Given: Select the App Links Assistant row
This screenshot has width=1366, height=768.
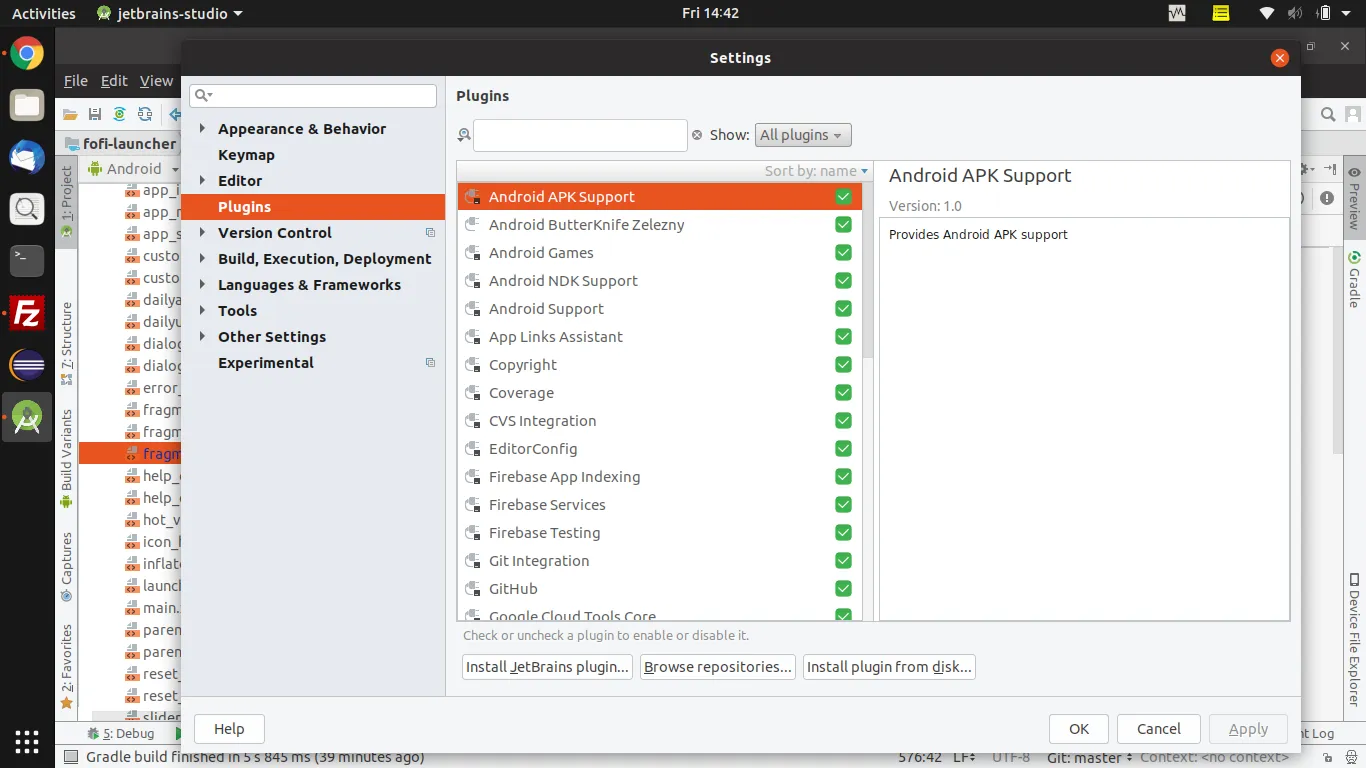Looking at the screenshot, I should coord(660,337).
